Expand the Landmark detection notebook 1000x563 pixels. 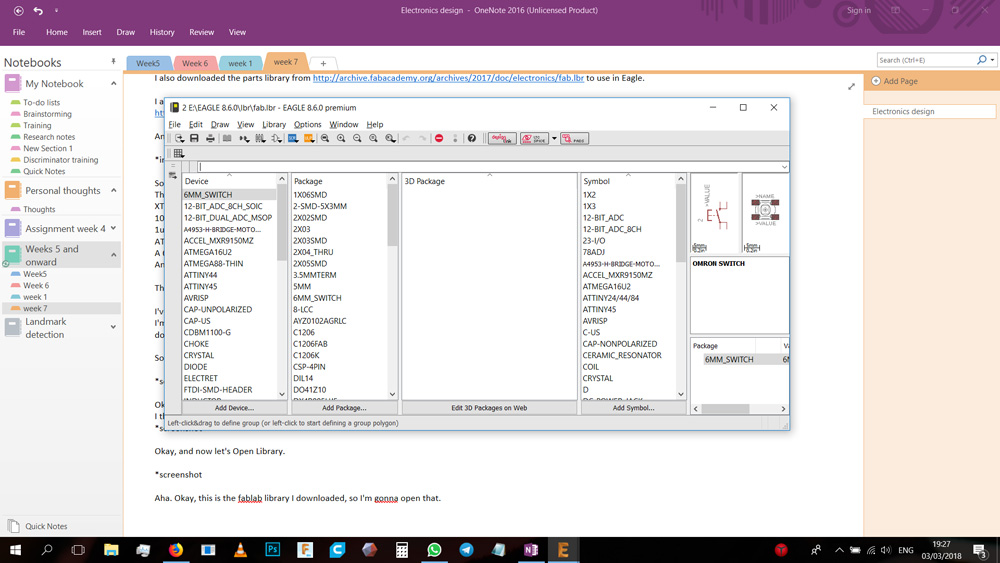pyautogui.click(x=114, y=327)
